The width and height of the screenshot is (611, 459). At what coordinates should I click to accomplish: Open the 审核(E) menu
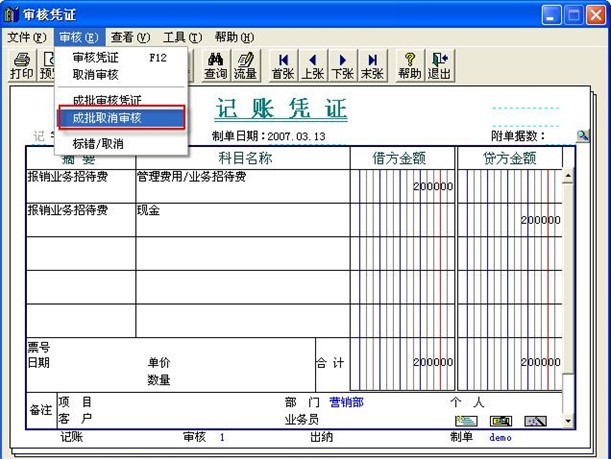coord(79,37)
